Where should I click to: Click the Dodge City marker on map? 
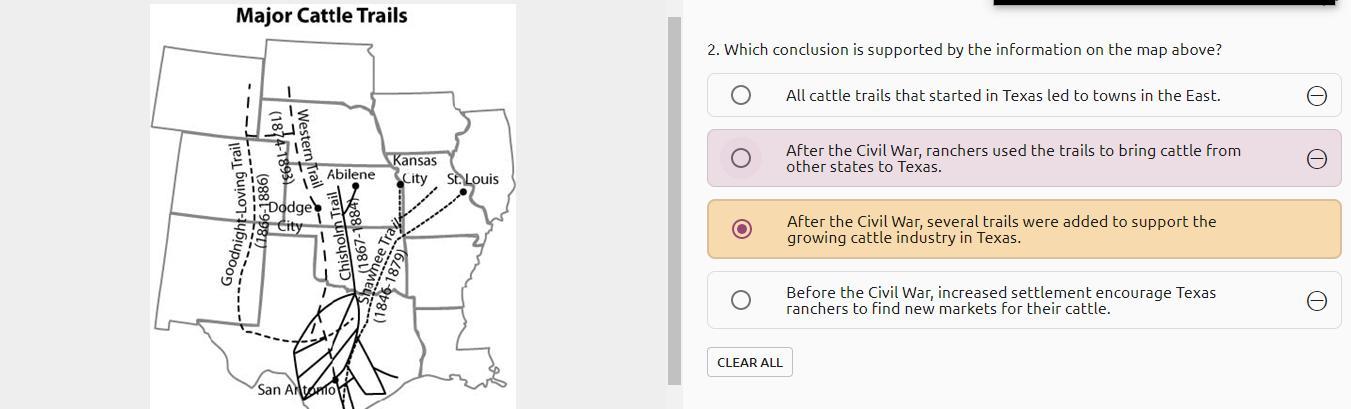tap(318, 208)
